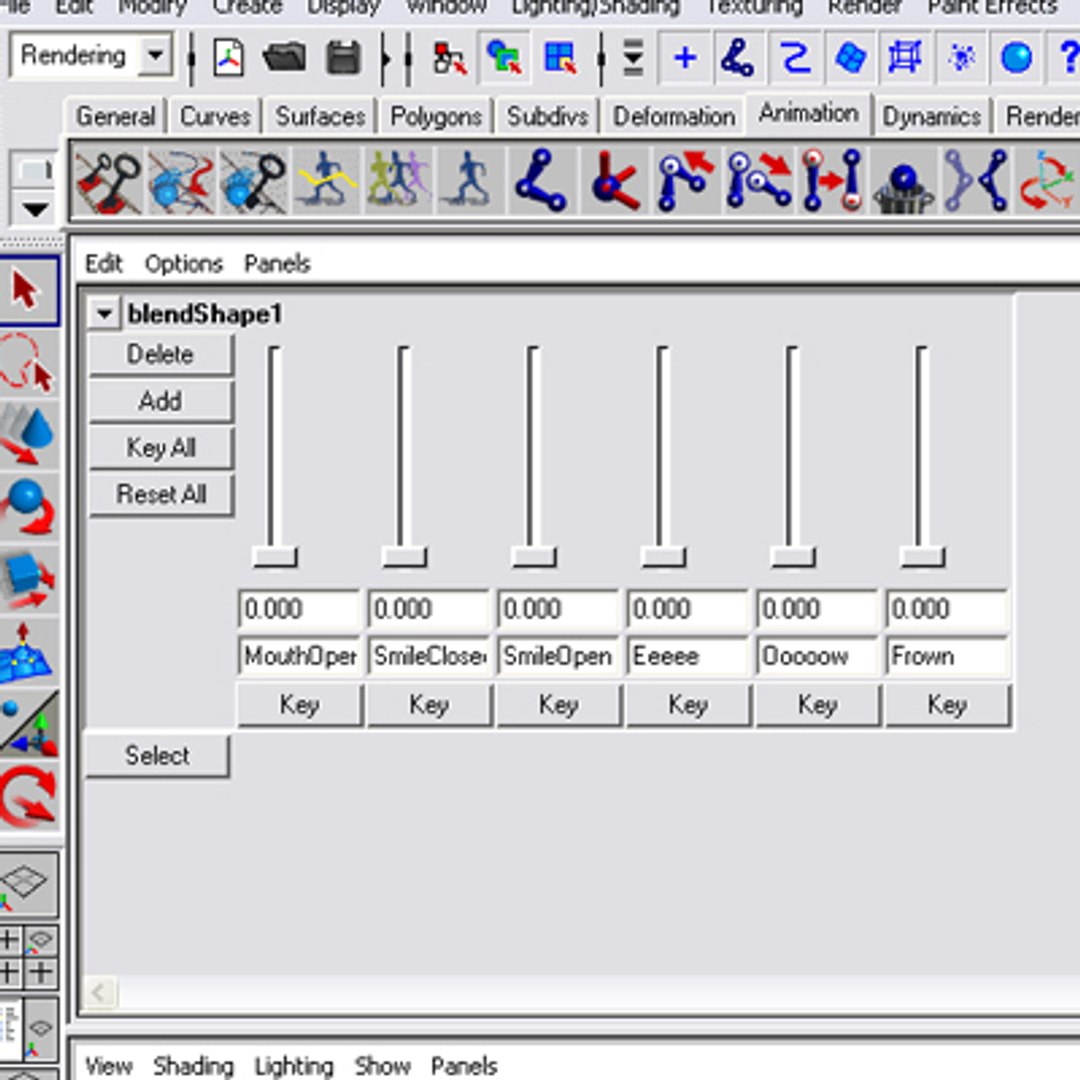Click the MouthOpen slider handle
The image size is (1080, 1080).
click(x=275, y=557)
